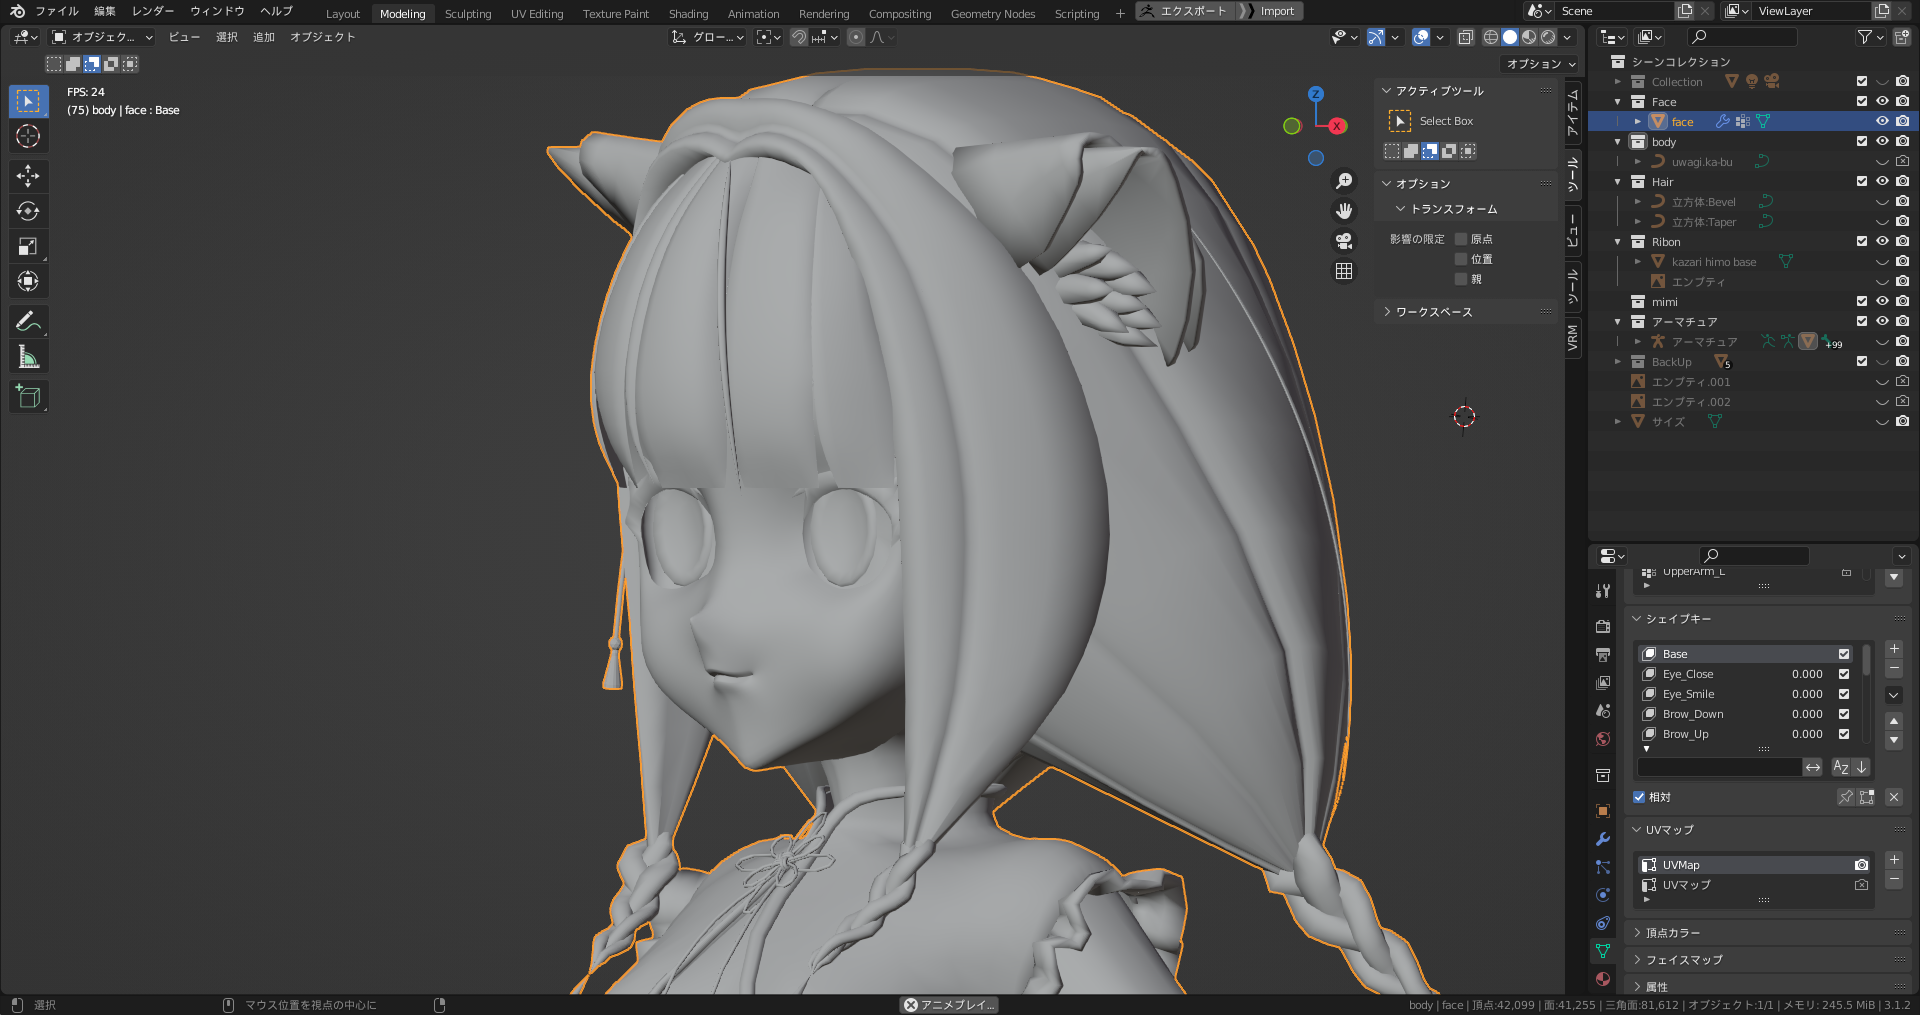Open the pivot point dropdown
The image size is (1920, 1015).
pos(768,37)
